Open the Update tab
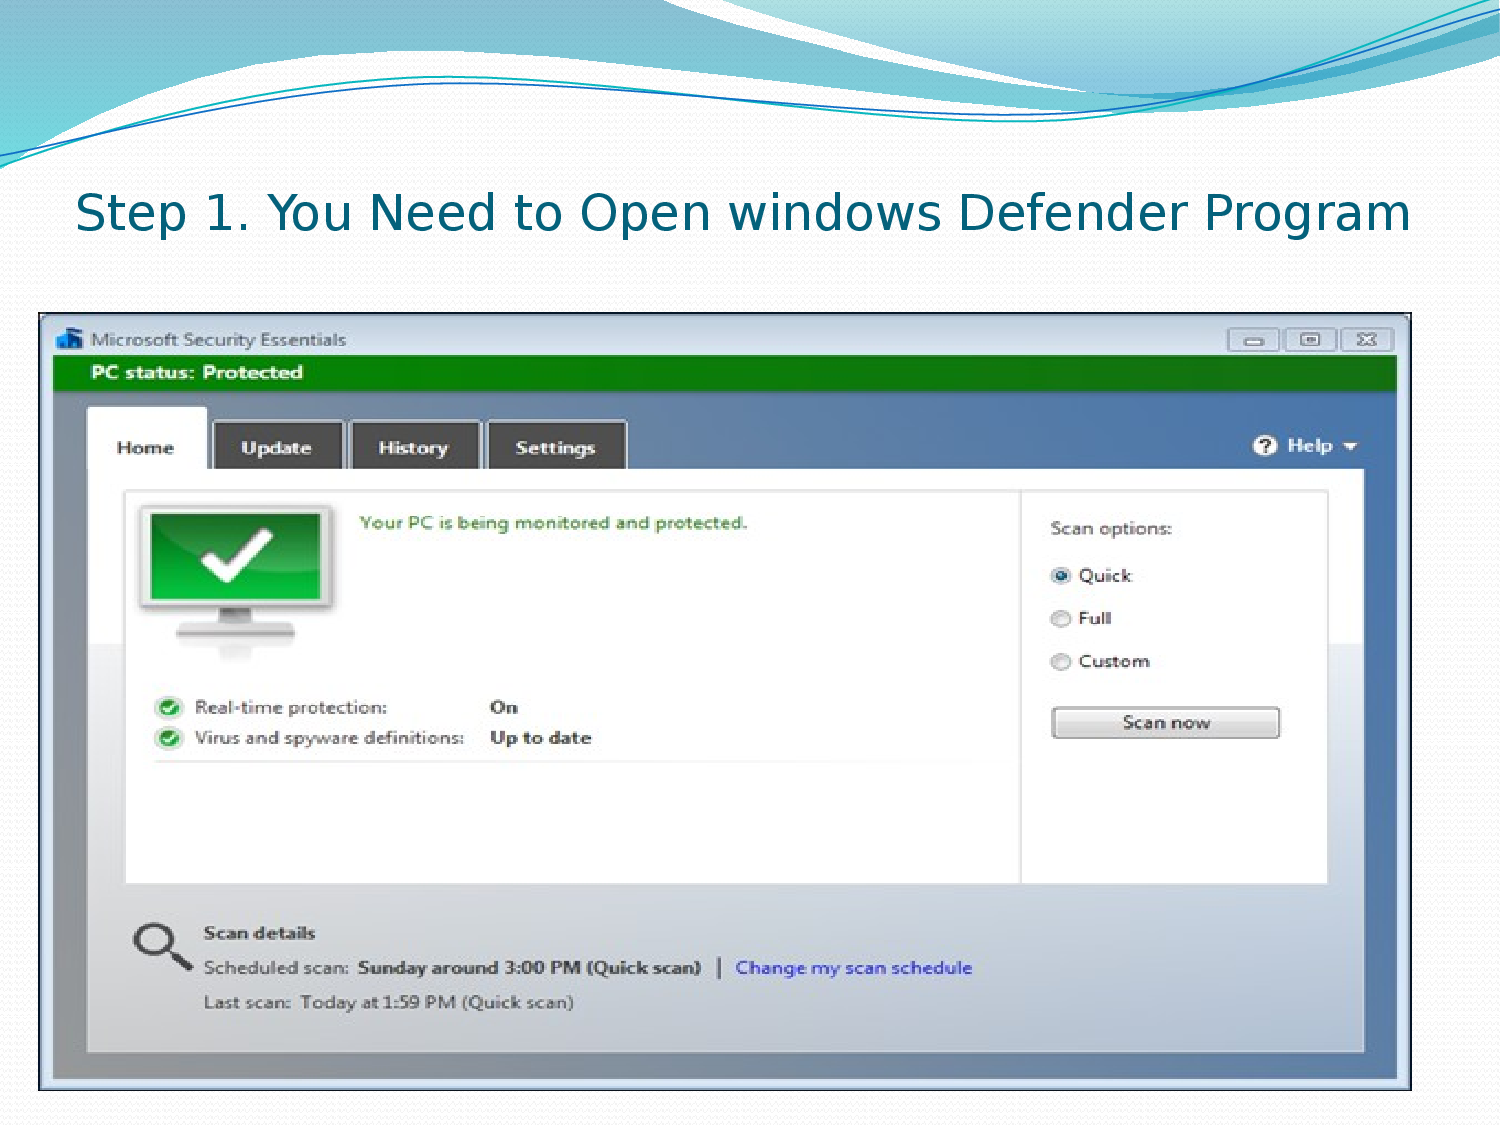 (x=277, y=447)
